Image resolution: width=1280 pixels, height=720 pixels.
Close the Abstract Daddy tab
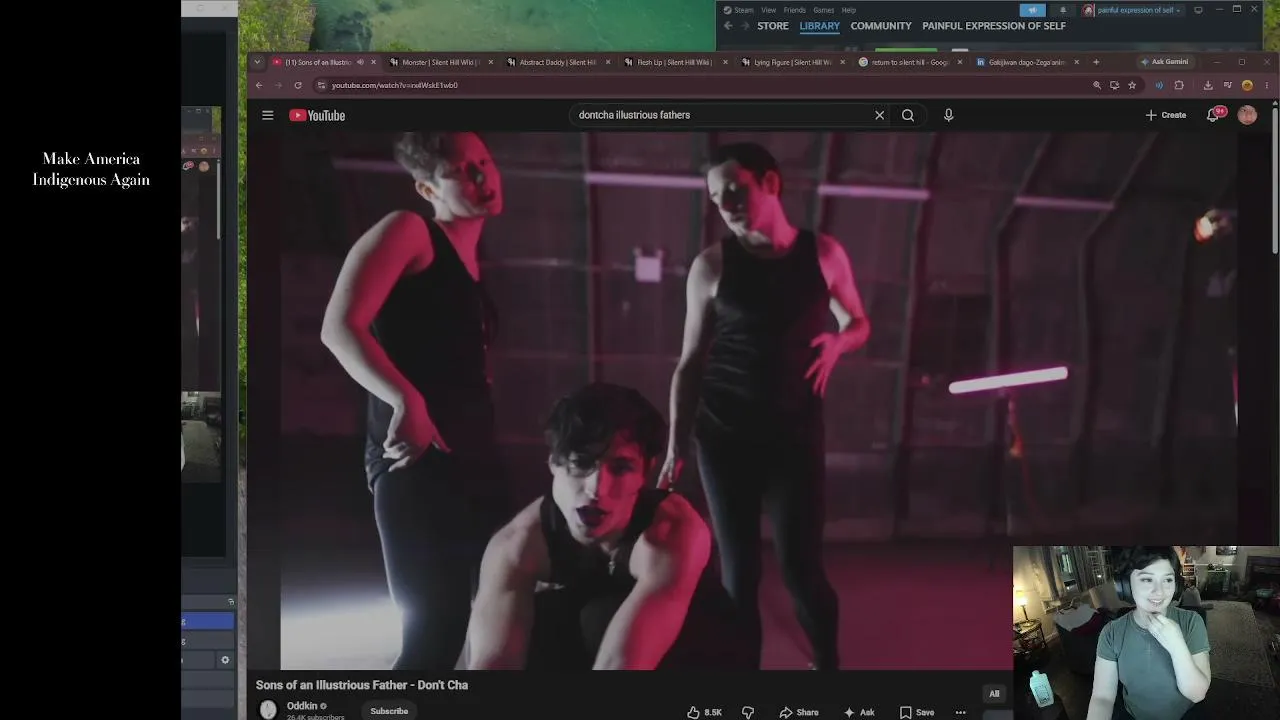[x=608, y=62]
